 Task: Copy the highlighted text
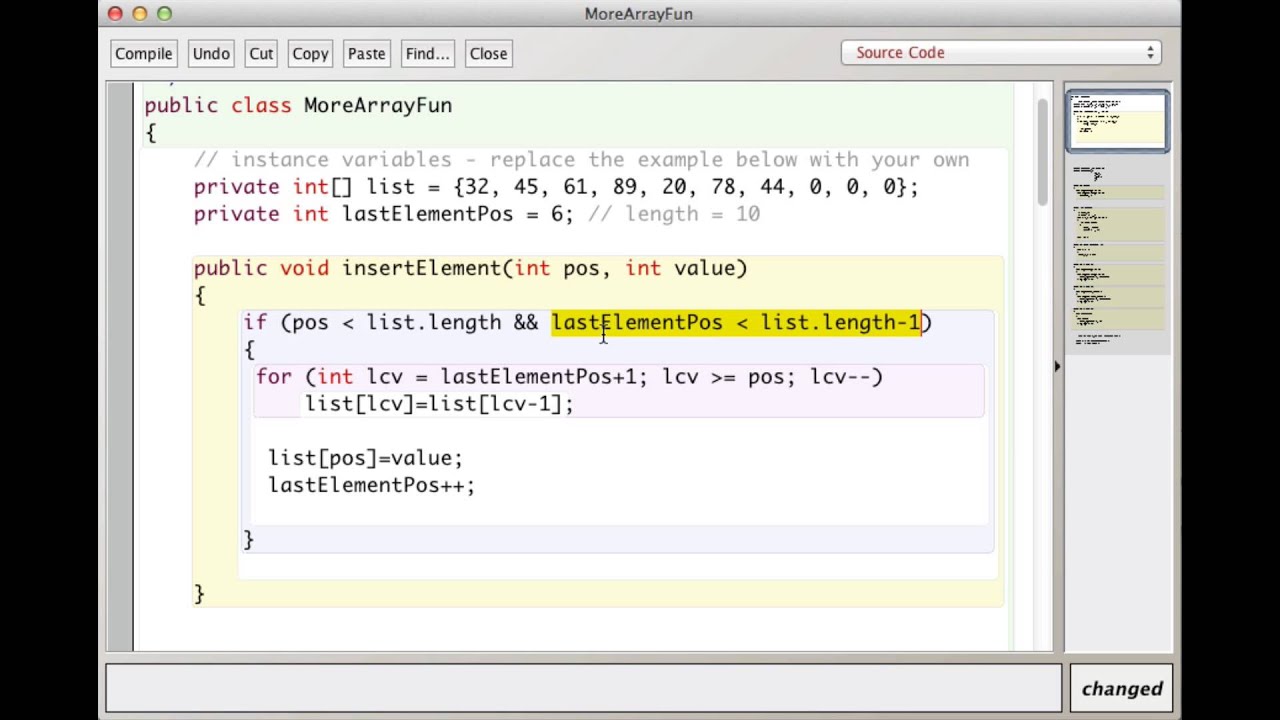pyautogui.click(x=310, y=53)
